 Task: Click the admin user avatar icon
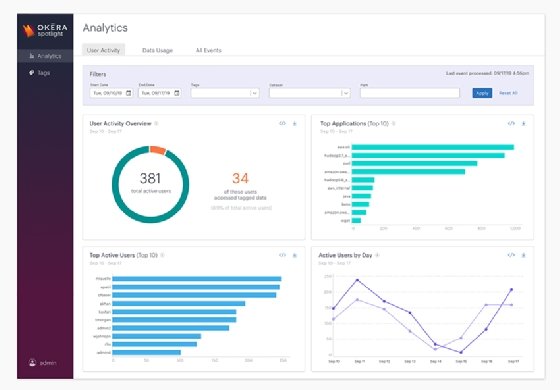[x=32, y=362]
